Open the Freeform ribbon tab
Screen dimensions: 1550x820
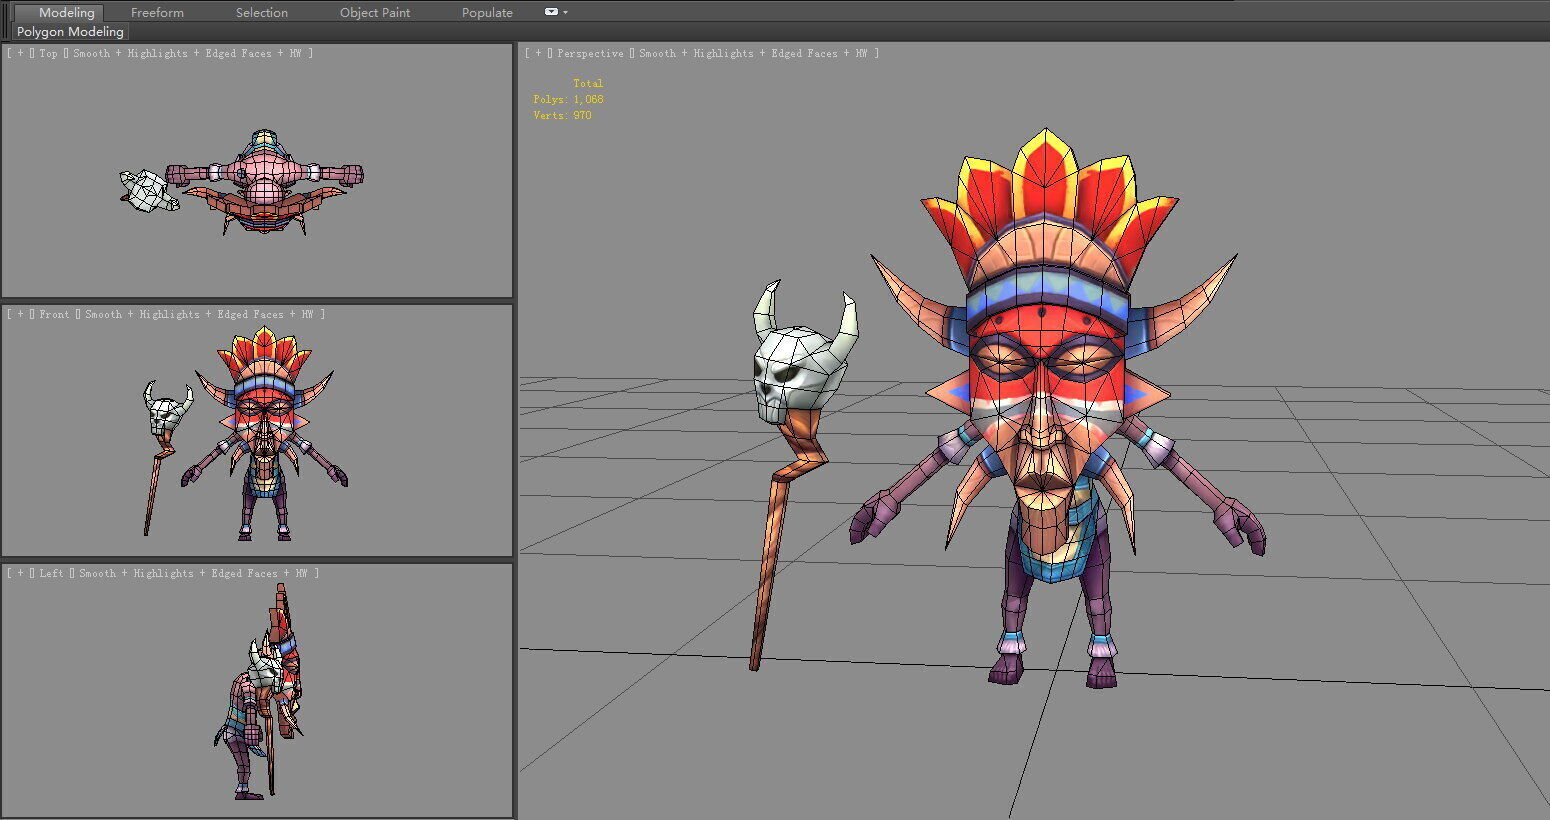point(157,13)
